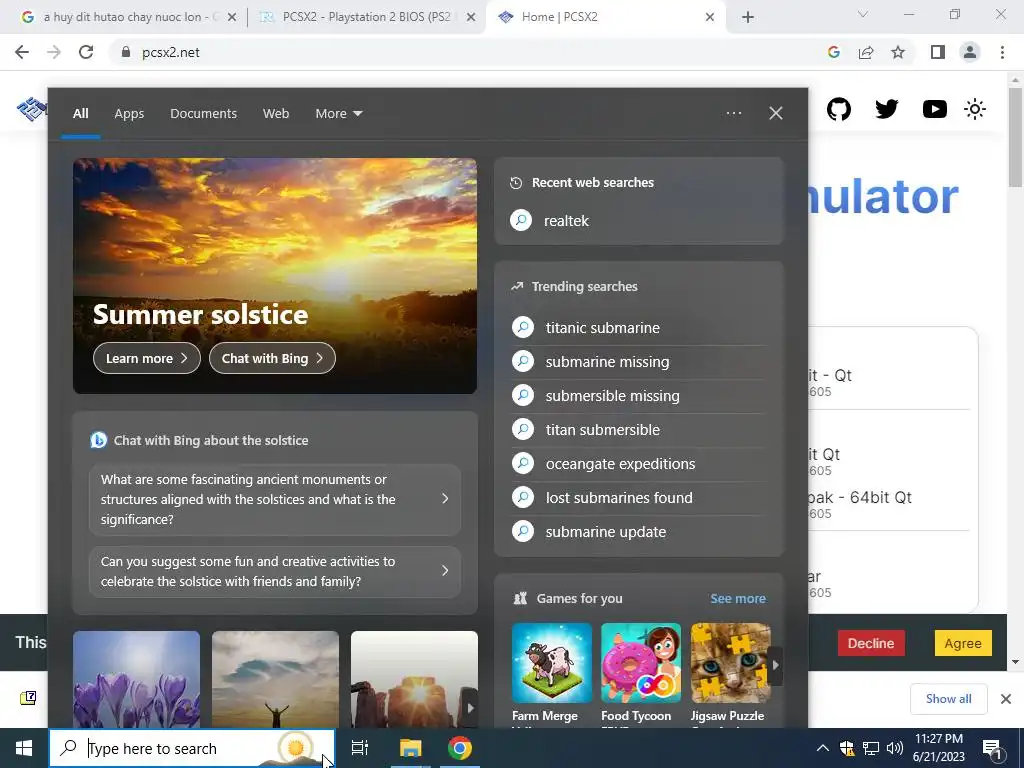Open the search panel options ellipsis

pos(734,114)
